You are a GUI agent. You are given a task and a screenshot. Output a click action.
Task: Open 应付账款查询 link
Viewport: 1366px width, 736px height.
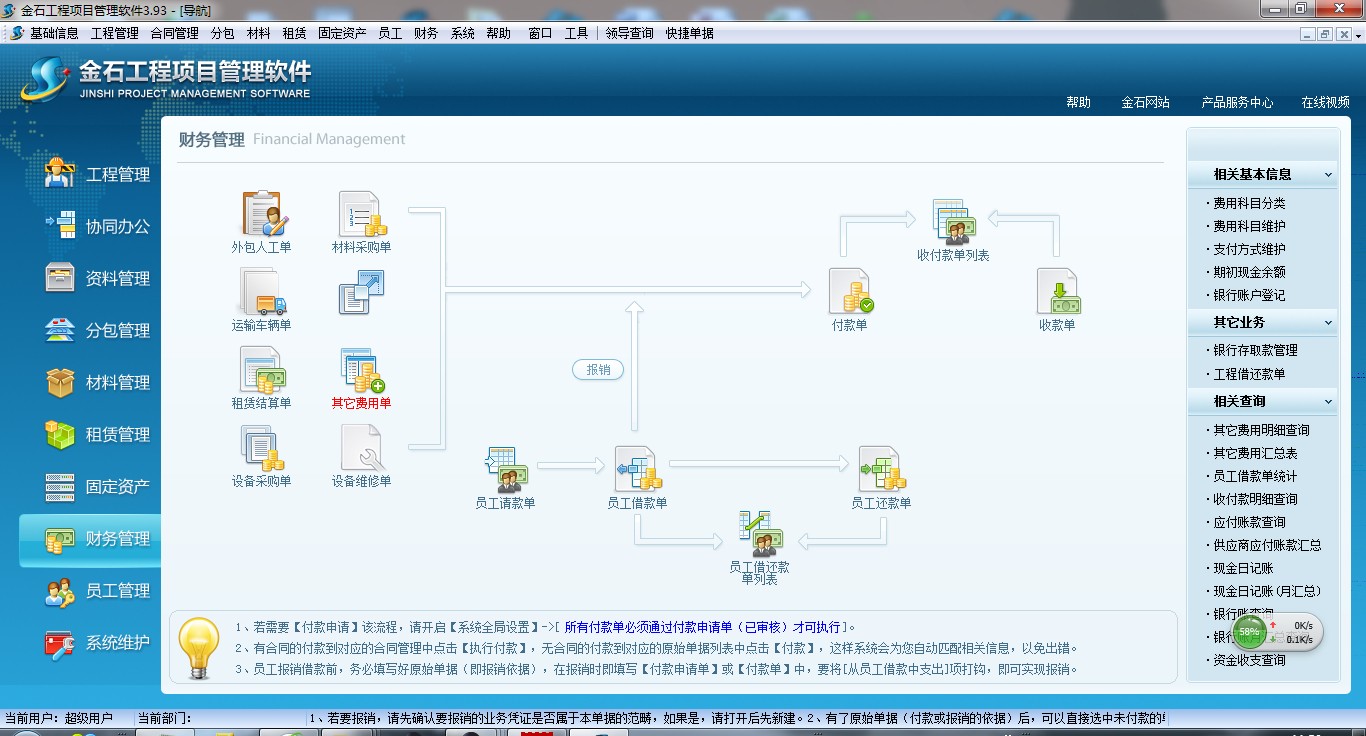1250,522
